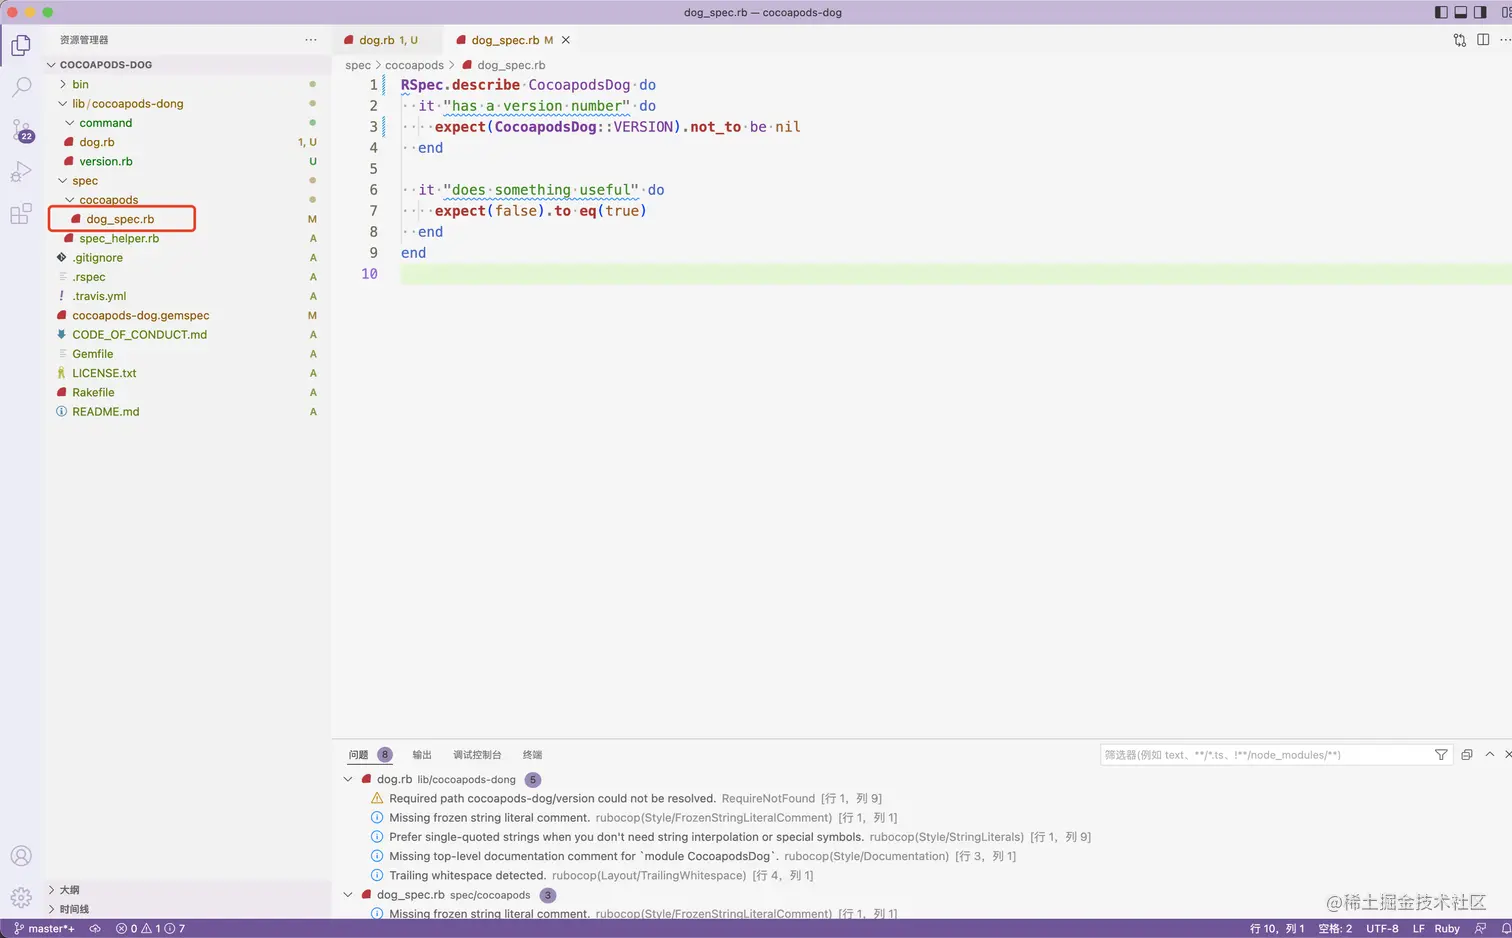The height and width of the screenshot is (938, 1512).
Task: Open cocoapods-dog.gemspec file
Action: click(x=141, y=316)
